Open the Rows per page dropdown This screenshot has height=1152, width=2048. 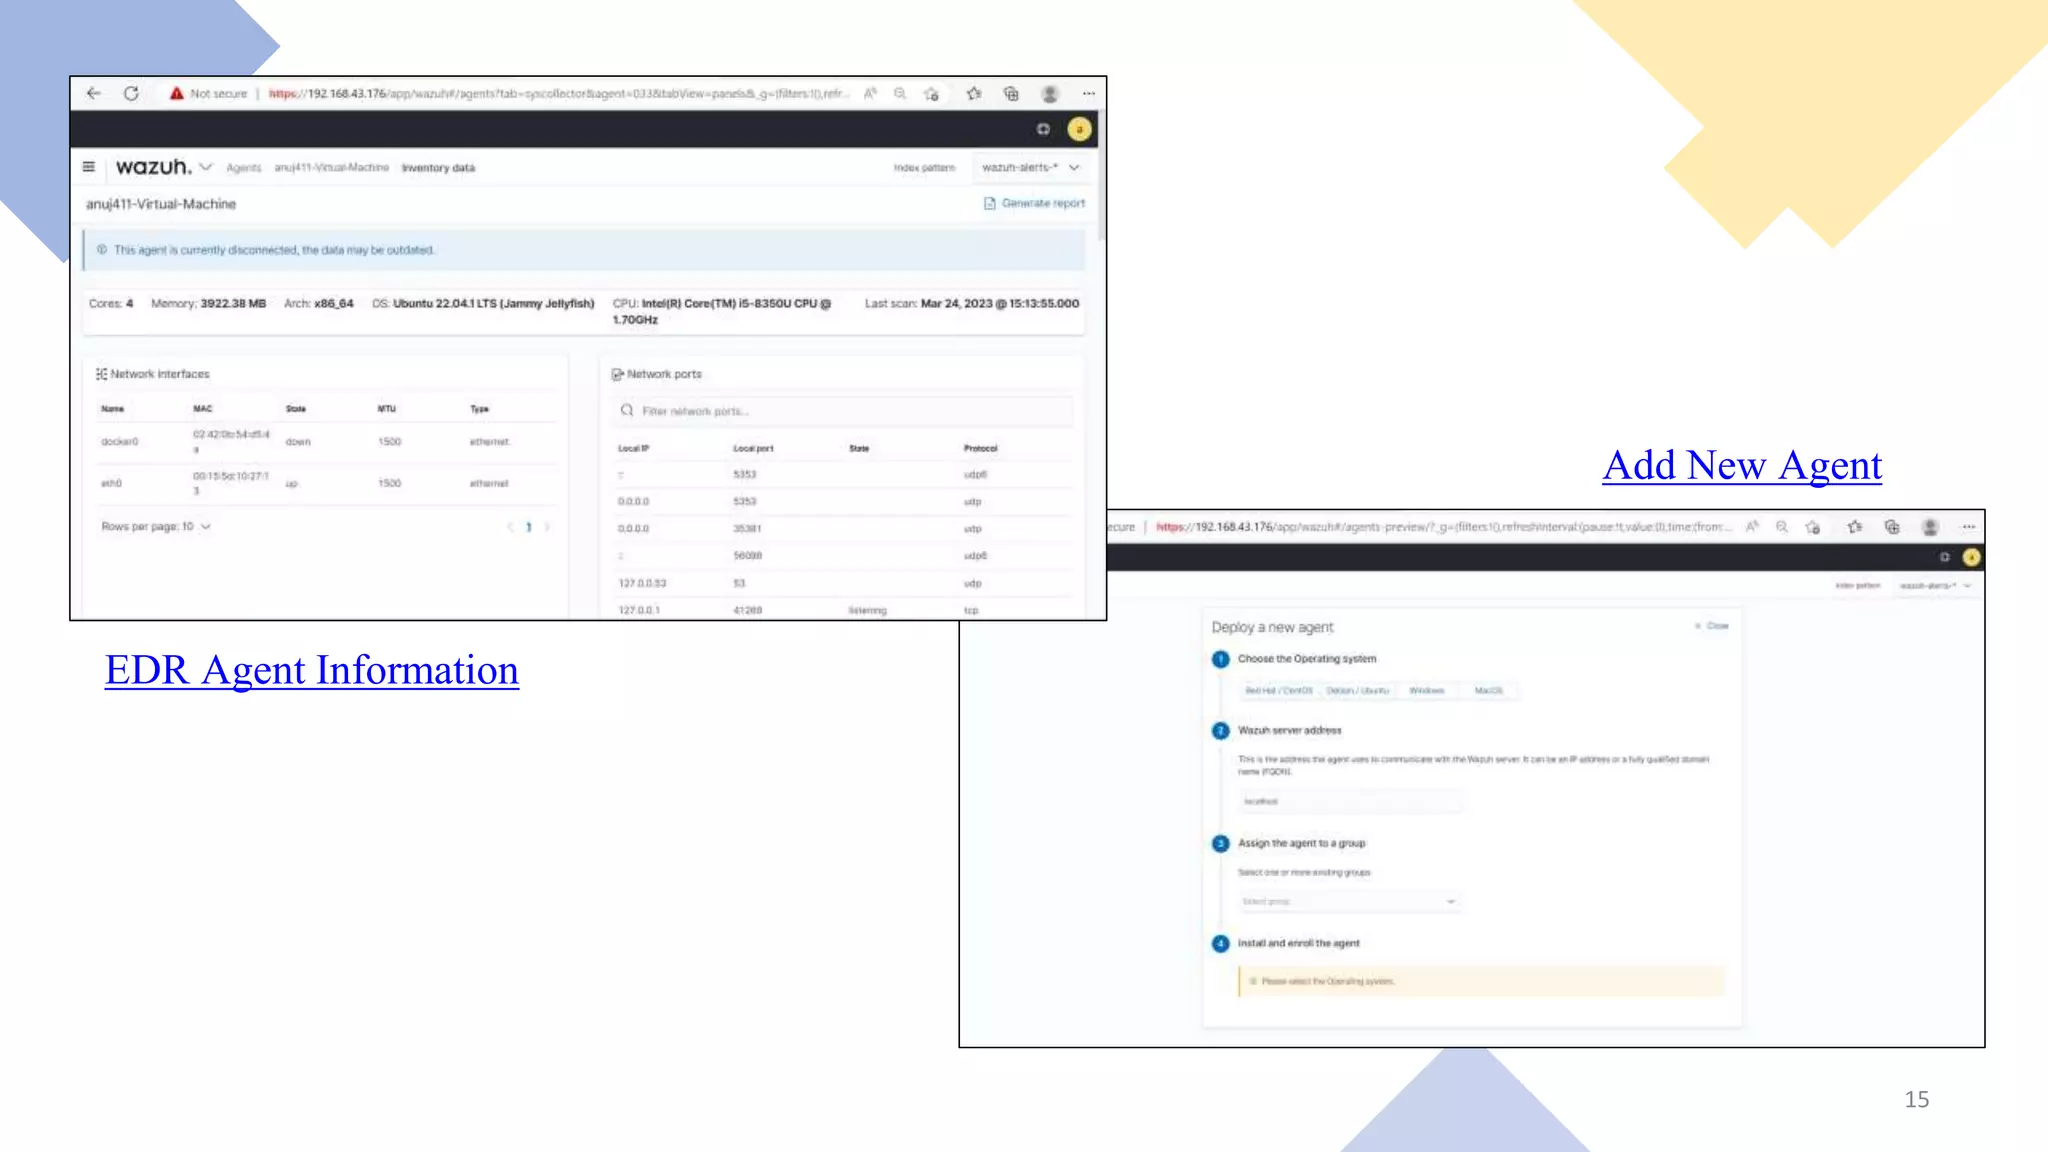tap(155, 526)
